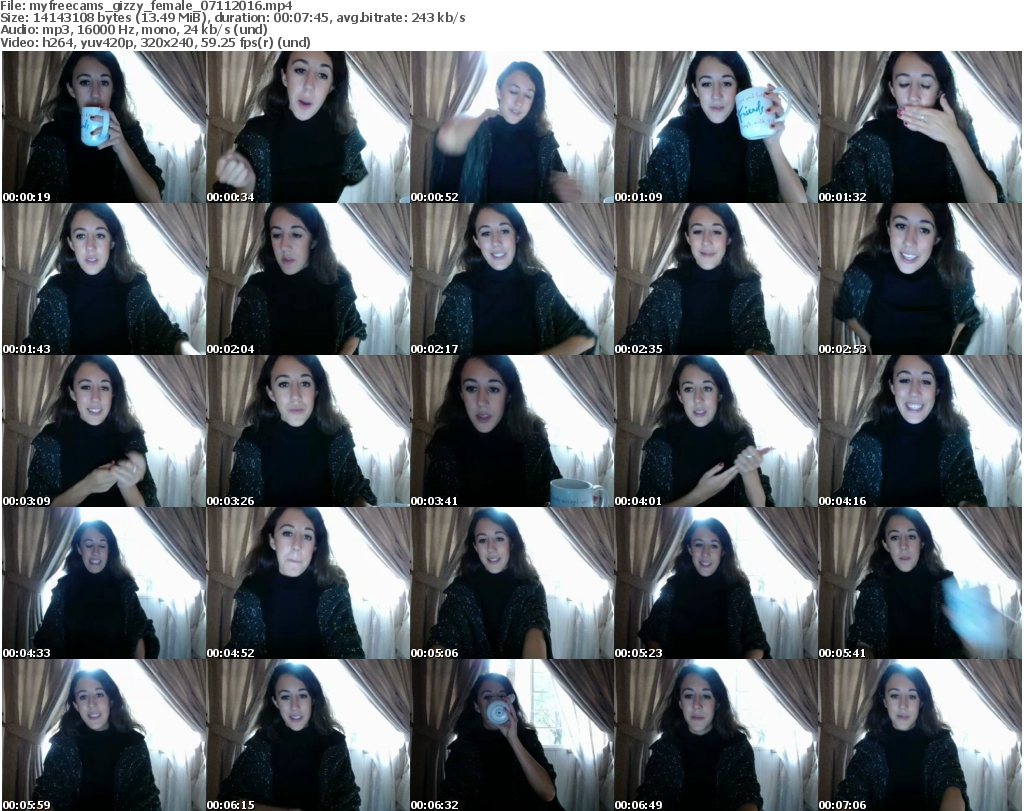
Task: Select the thumbnail timestamped 00:01:09
Action: click(716, 127)
